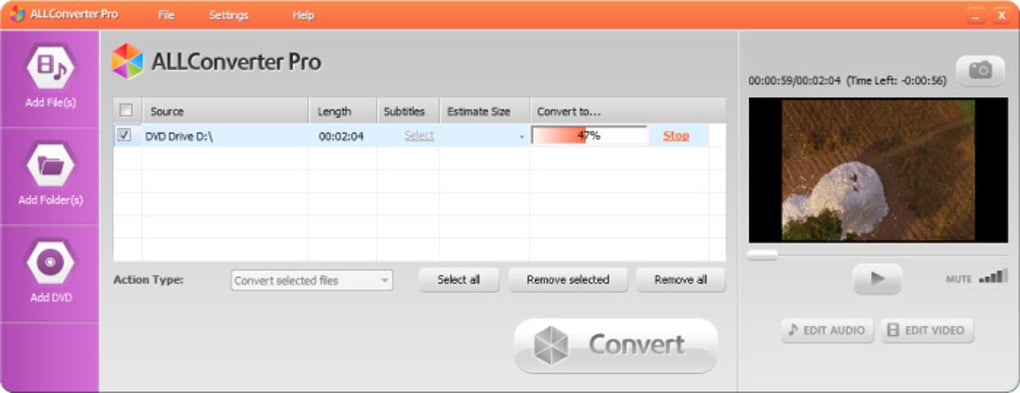The image size is (1020, 393).
Task: Take a snapshot with the camera icon
Action: 980,70
